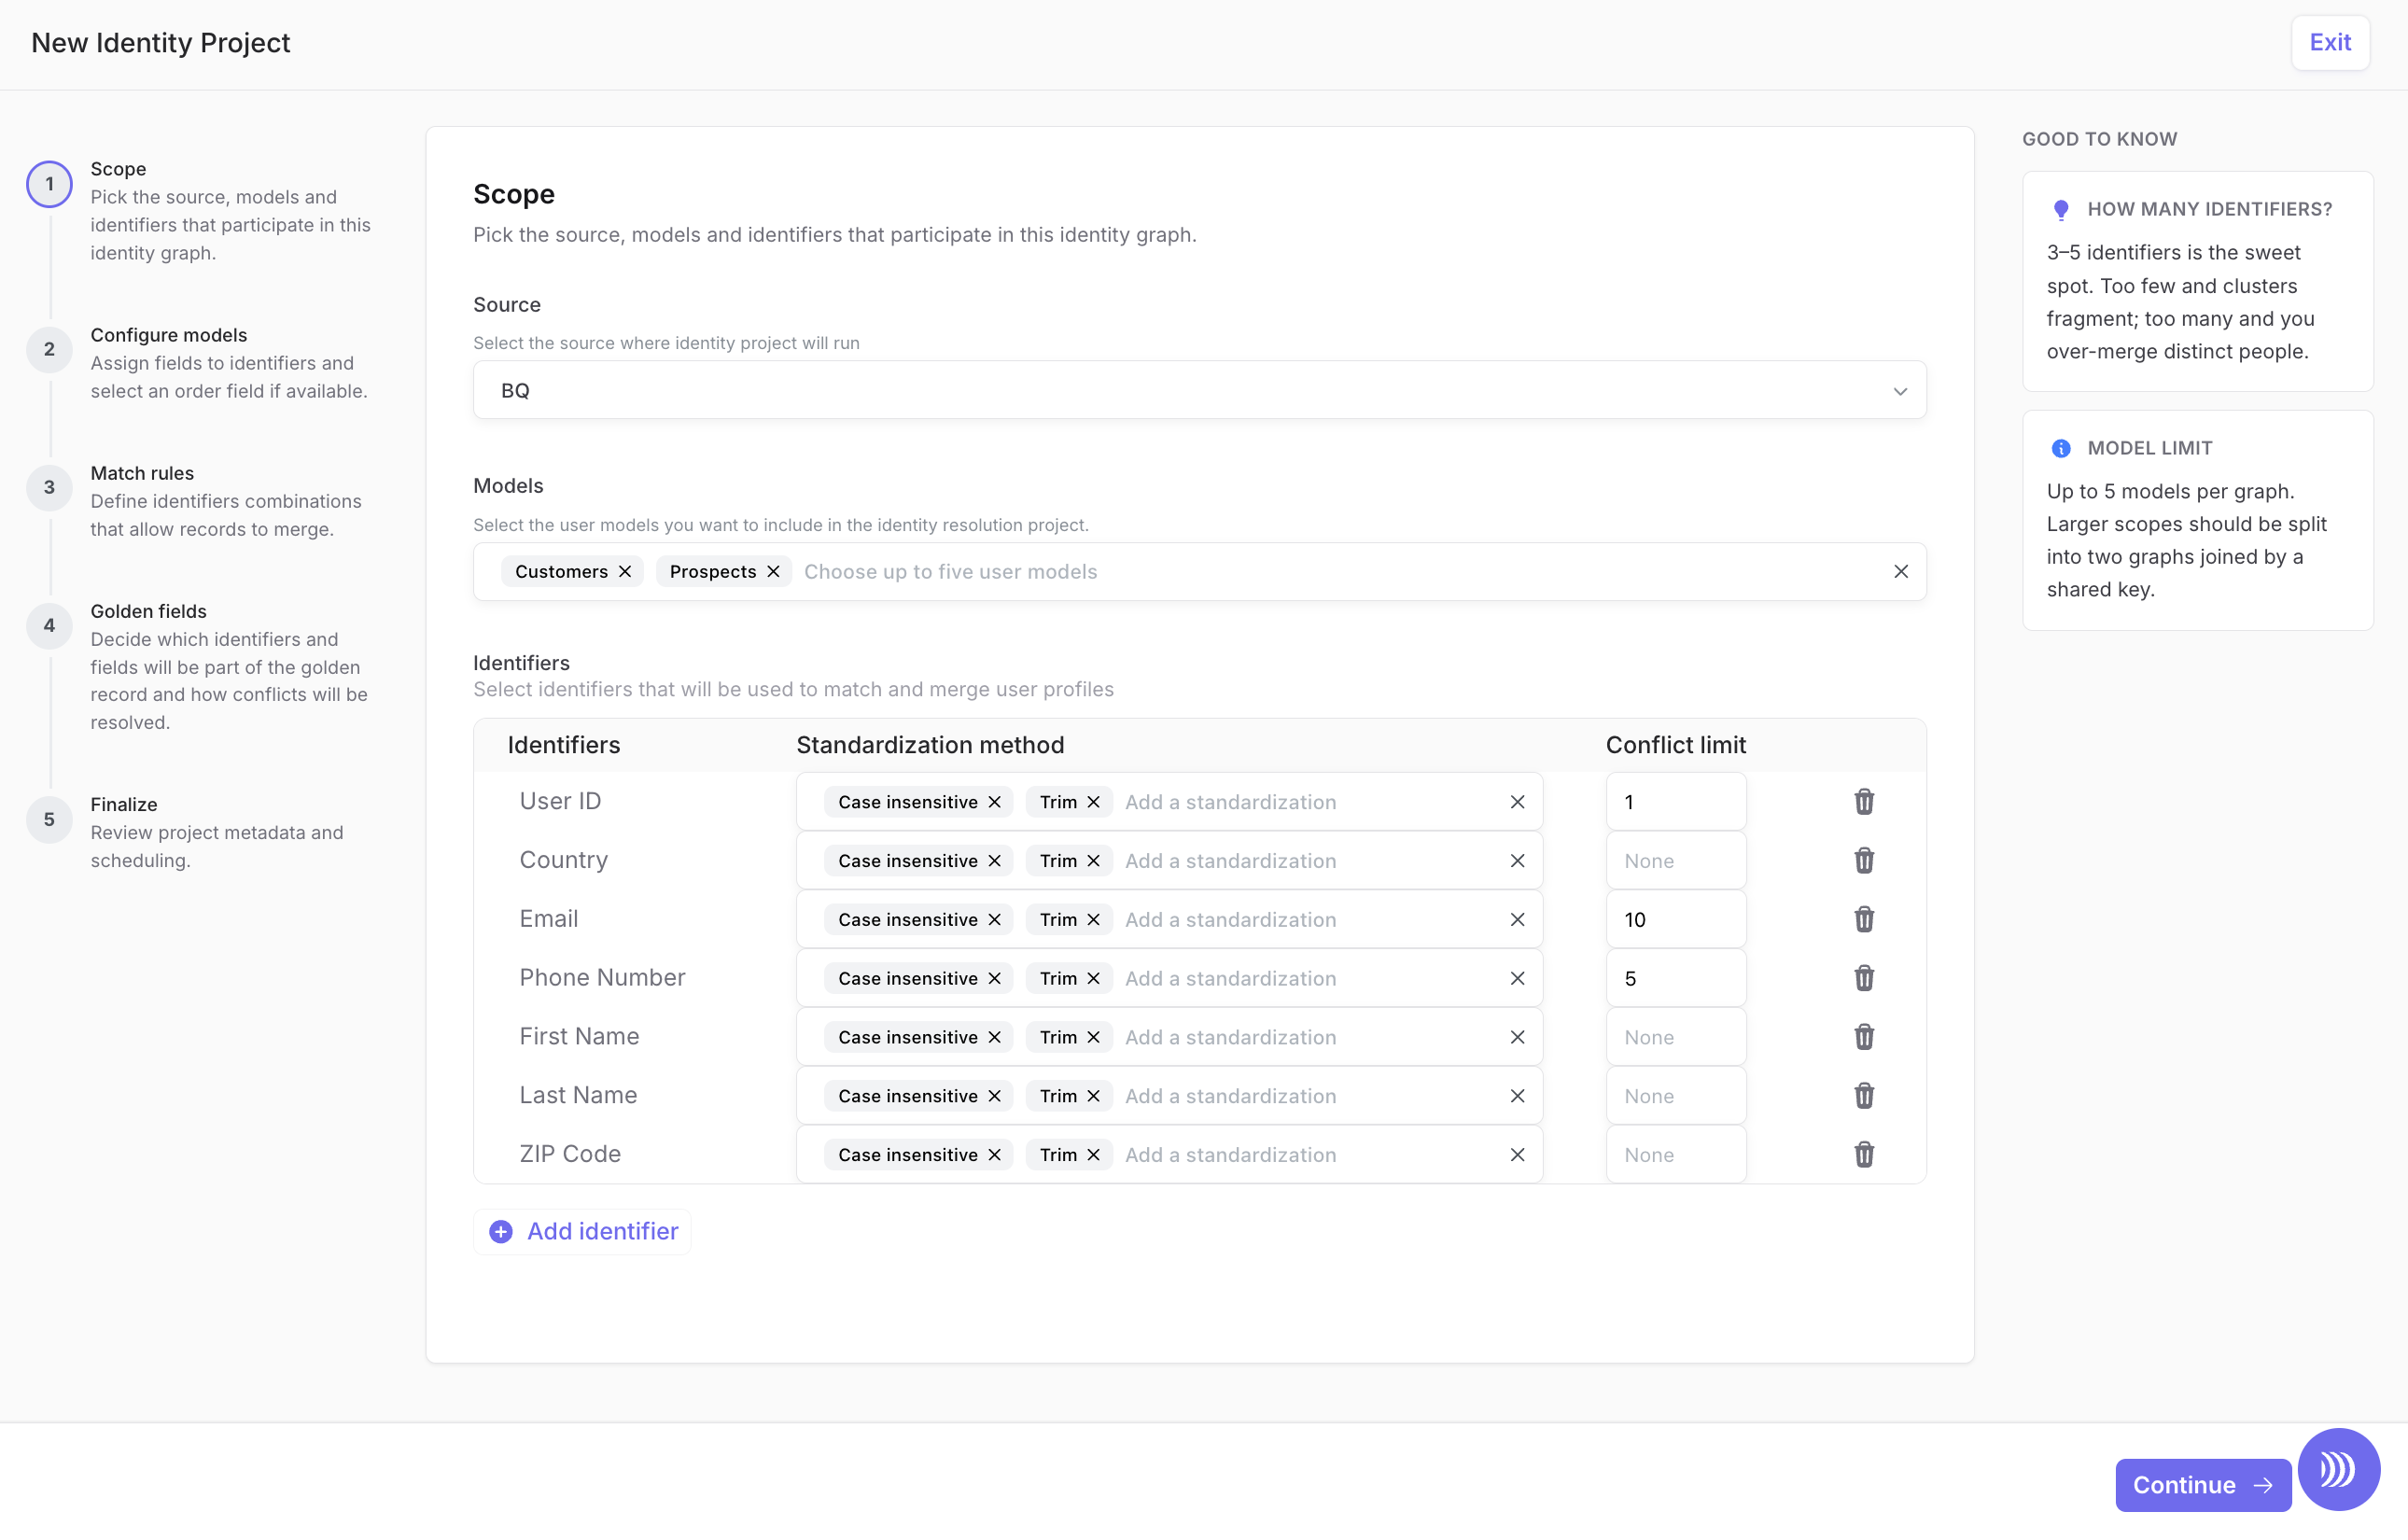Click the lightbulb icon beside HOW MANY IDENTIFIERS
2408x1540 pixels.
(x=2061, y=210)
